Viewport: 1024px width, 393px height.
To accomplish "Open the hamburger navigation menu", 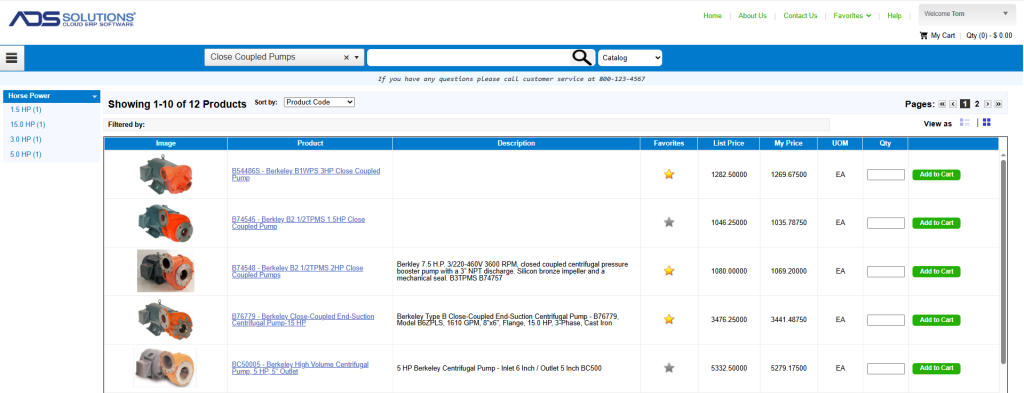I will [12, 57].
